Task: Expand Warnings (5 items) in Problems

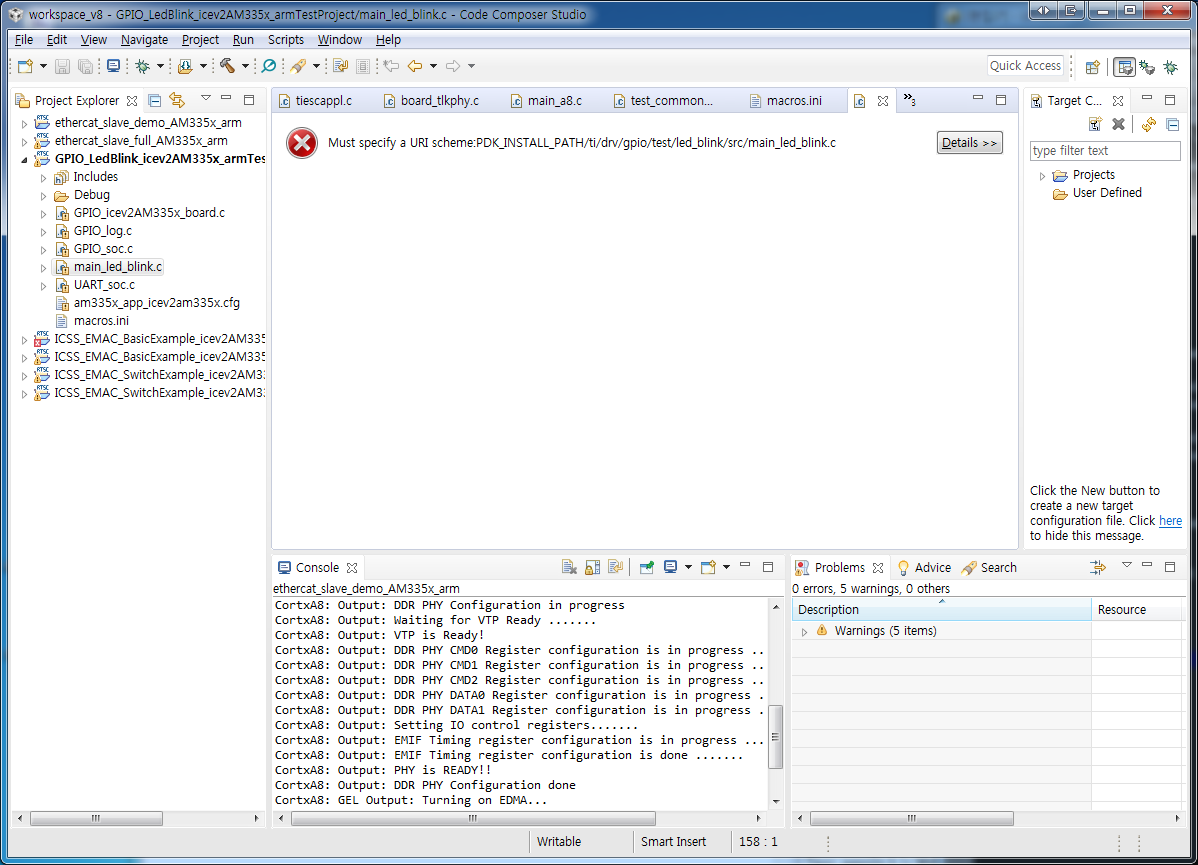Action: 804,632
